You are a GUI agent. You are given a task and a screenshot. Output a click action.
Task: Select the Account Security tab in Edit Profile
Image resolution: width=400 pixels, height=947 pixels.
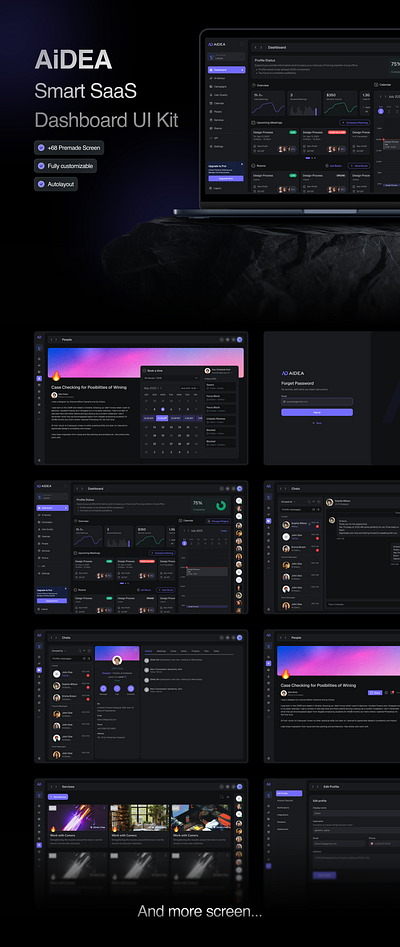coord(286,800)
